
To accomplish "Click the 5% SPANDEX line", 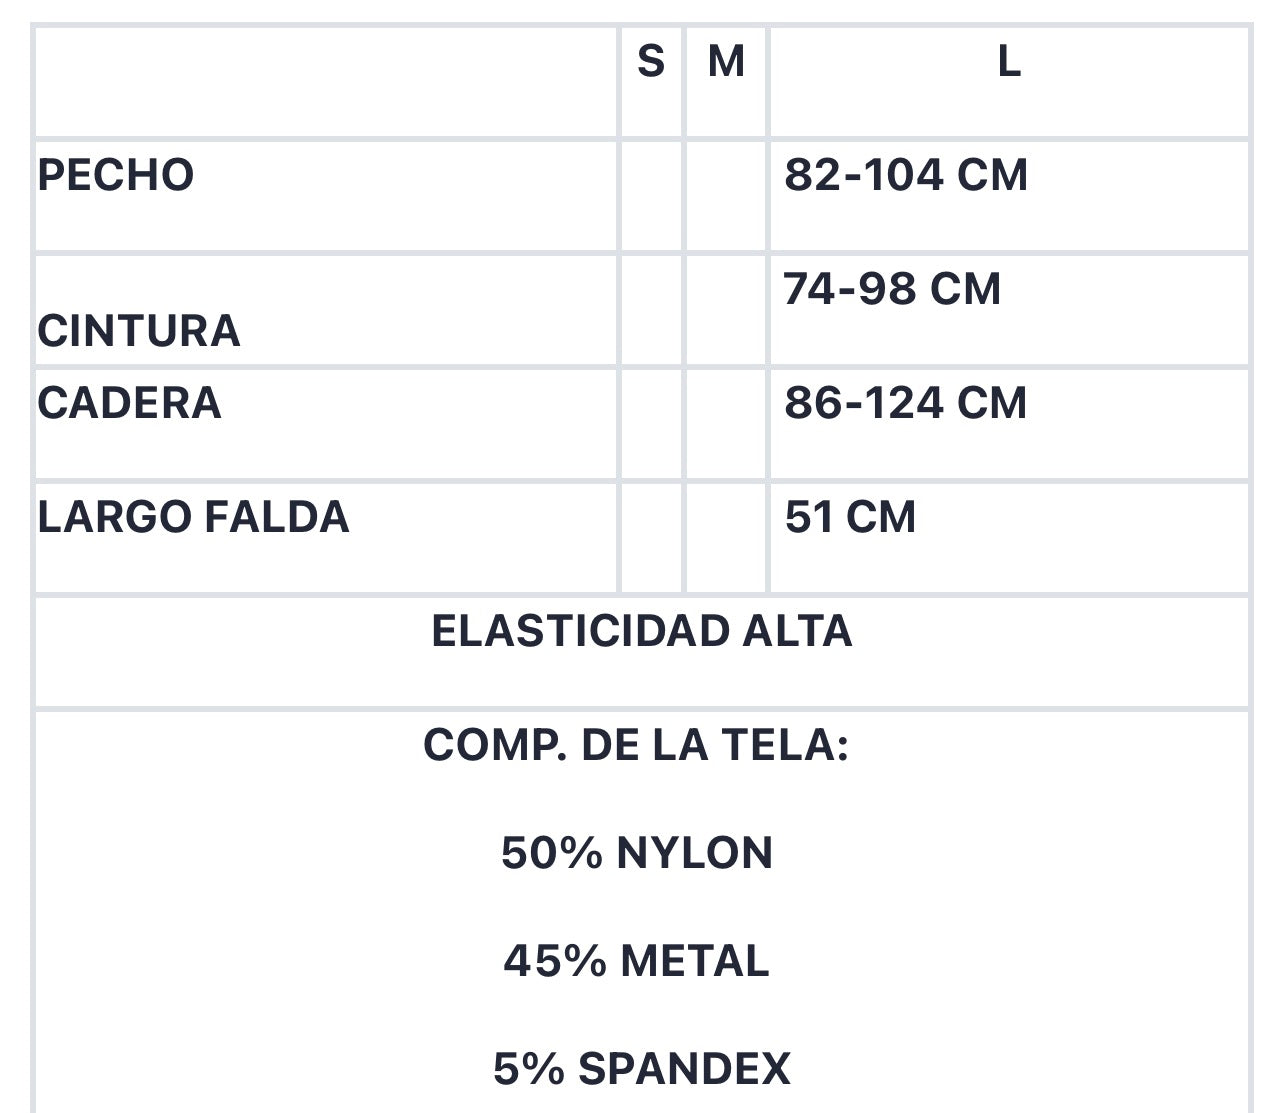I will click(x=642, y=1069).
